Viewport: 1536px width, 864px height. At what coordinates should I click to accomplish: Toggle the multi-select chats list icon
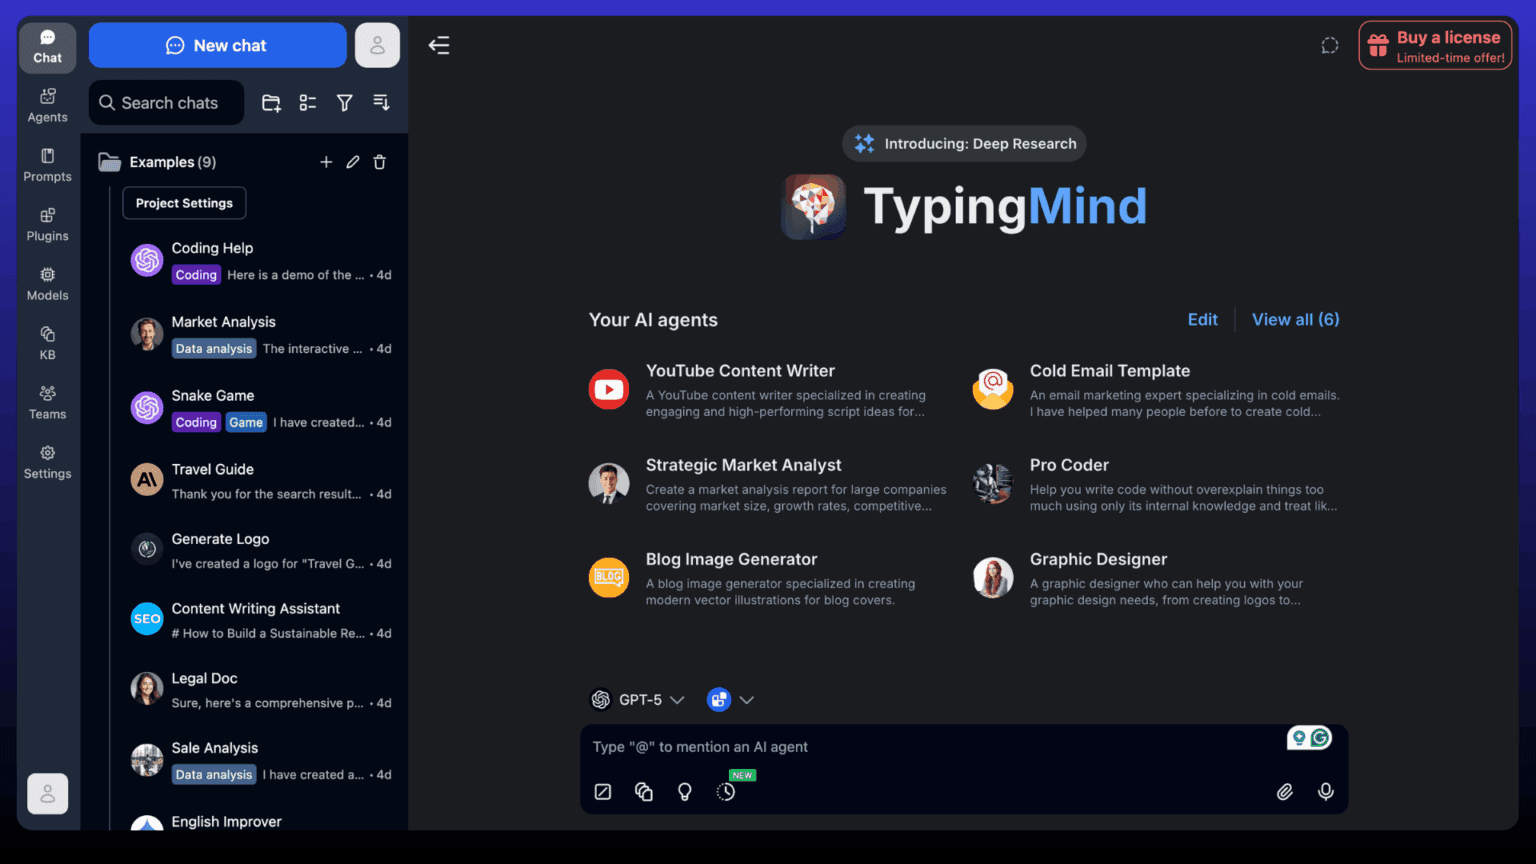(308, 103)
